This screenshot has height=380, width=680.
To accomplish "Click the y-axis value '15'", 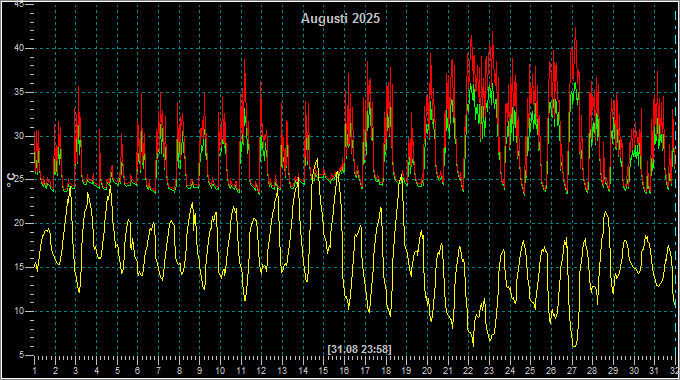I will [x=18, y=267].
